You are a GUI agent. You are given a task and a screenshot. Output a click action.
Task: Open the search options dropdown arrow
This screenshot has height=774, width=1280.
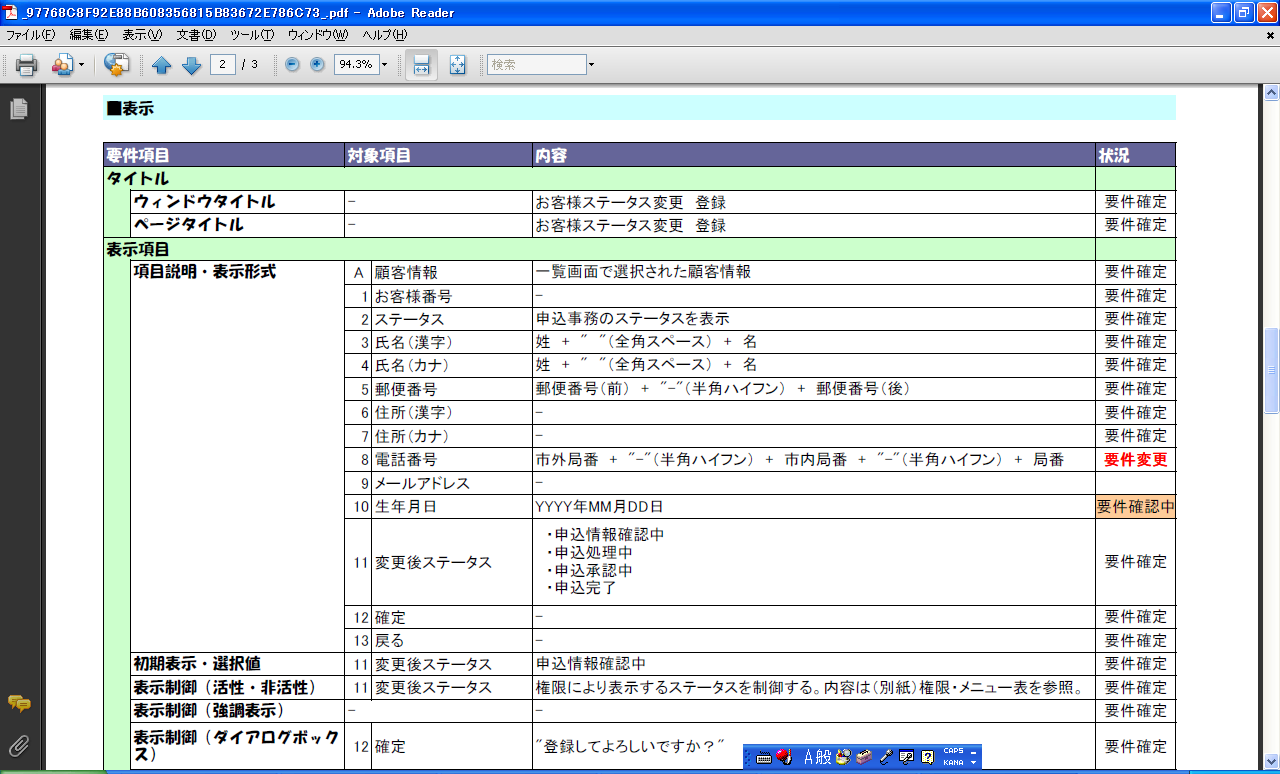[592, 65]
